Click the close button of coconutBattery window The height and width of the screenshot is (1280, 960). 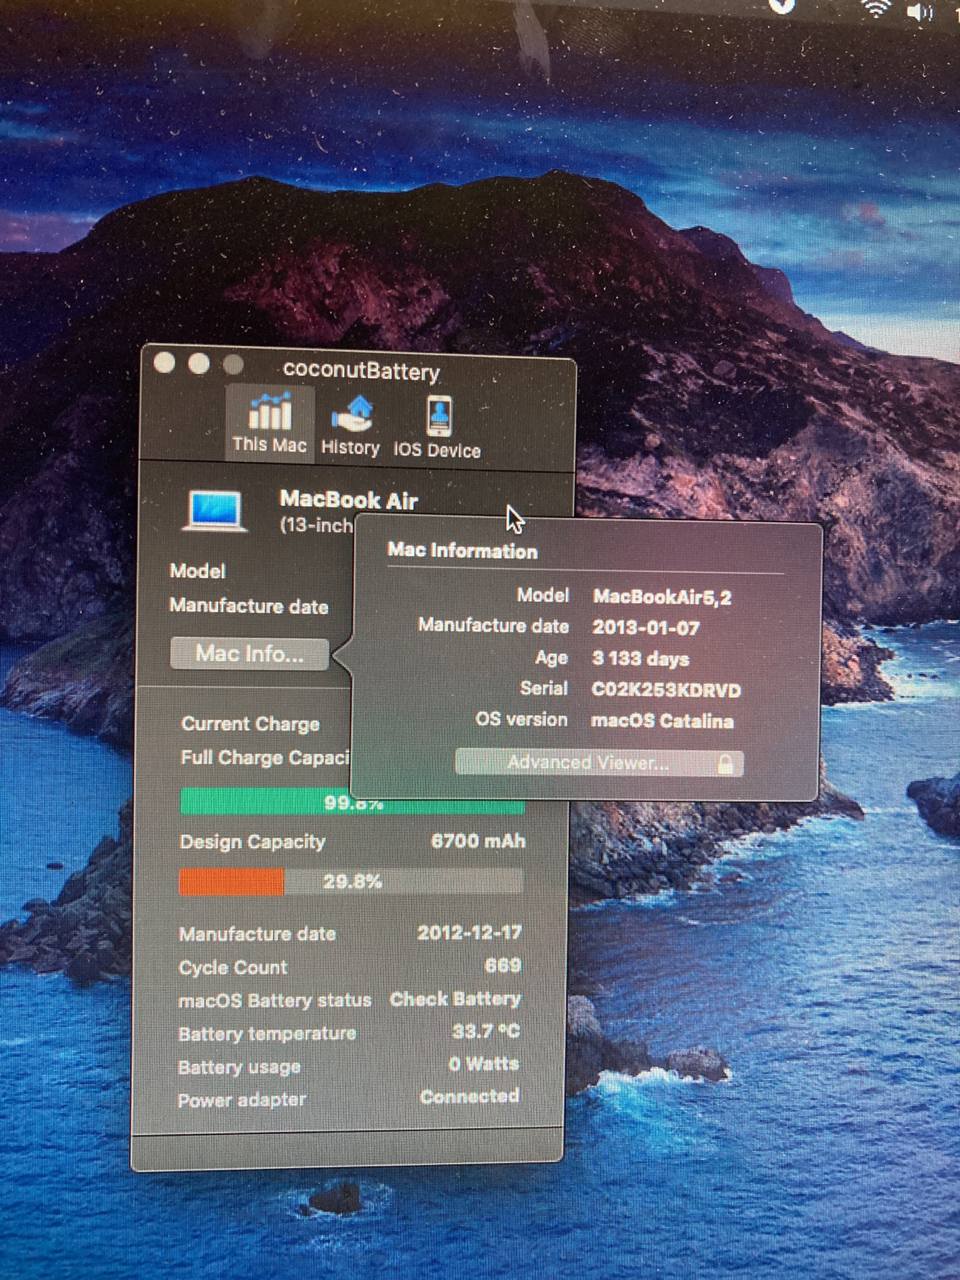[x=165, y=363]
